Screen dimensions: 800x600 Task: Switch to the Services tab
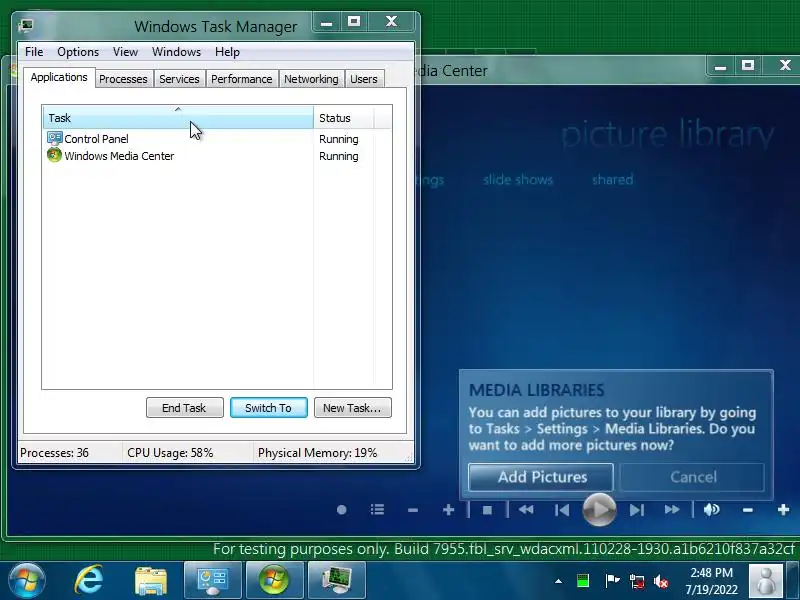tap(179, 79)
